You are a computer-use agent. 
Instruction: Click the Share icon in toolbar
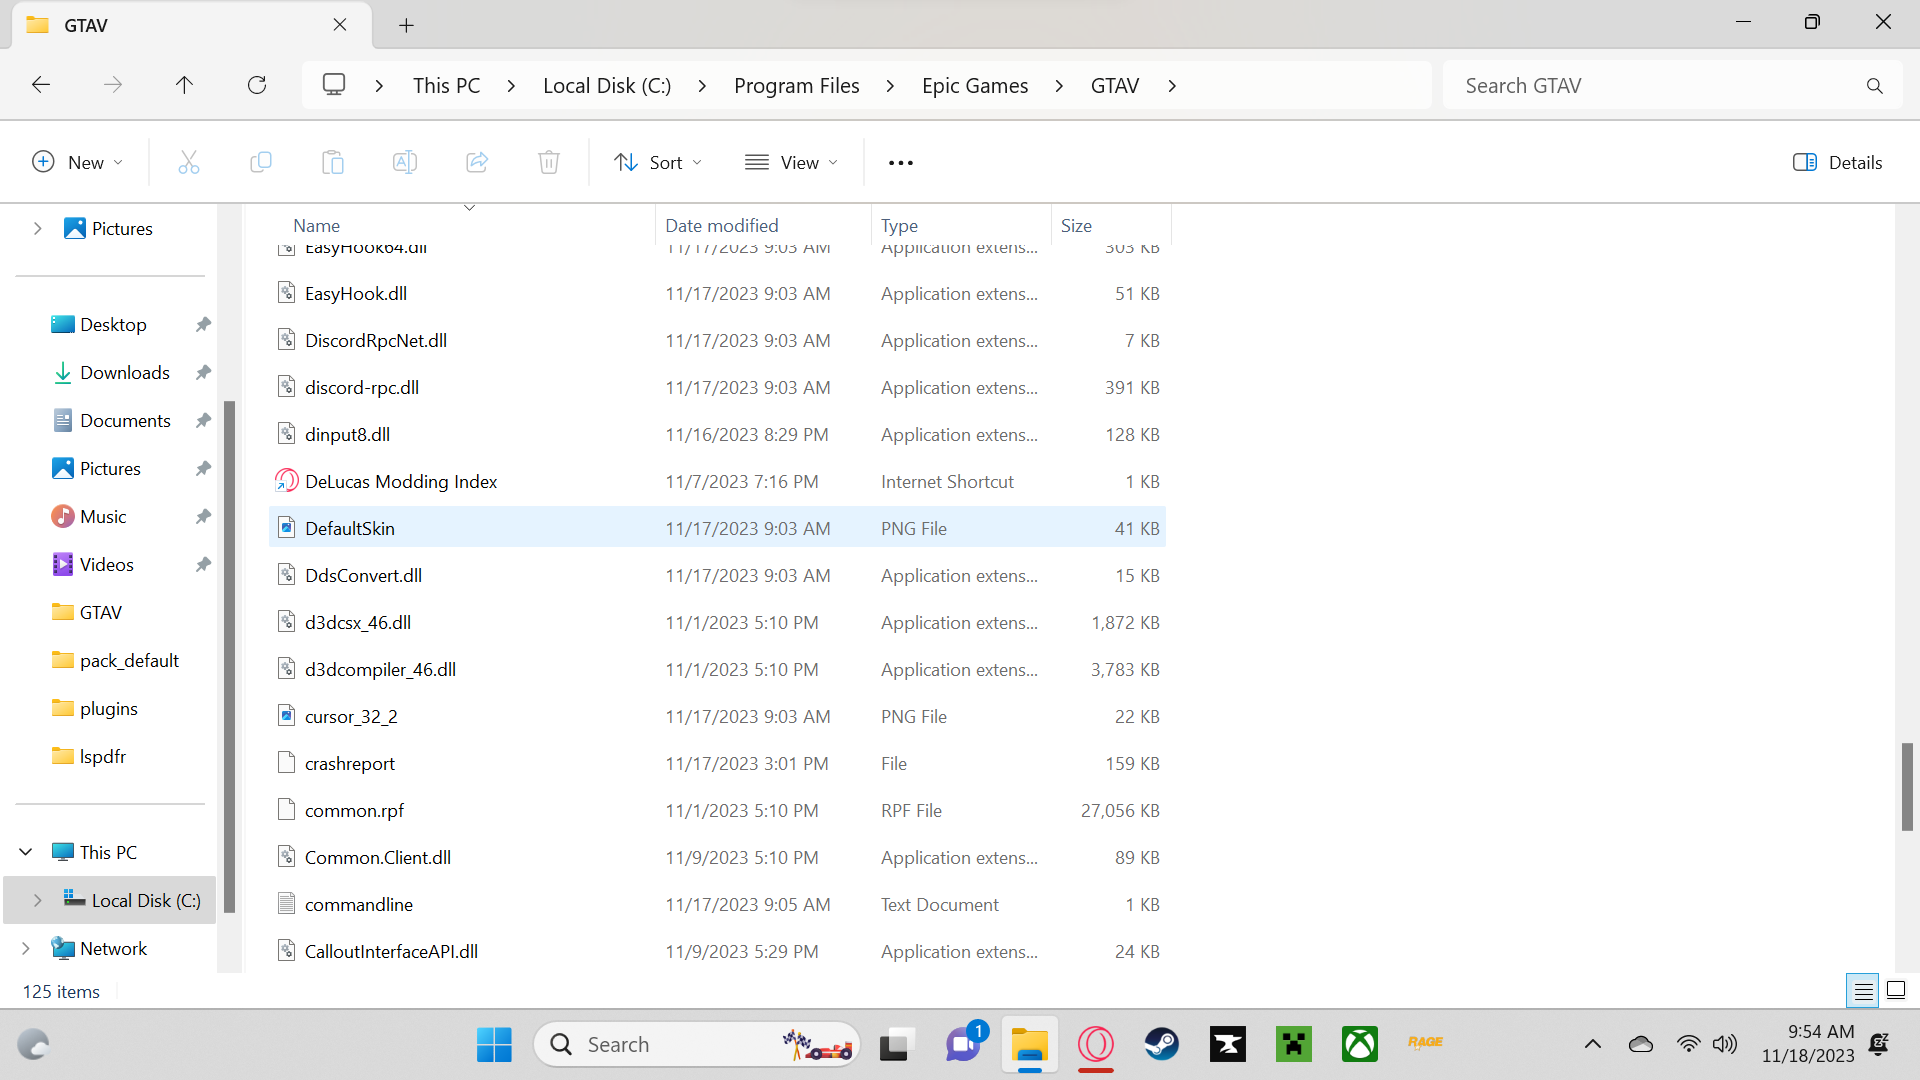[x=477, y=162]
